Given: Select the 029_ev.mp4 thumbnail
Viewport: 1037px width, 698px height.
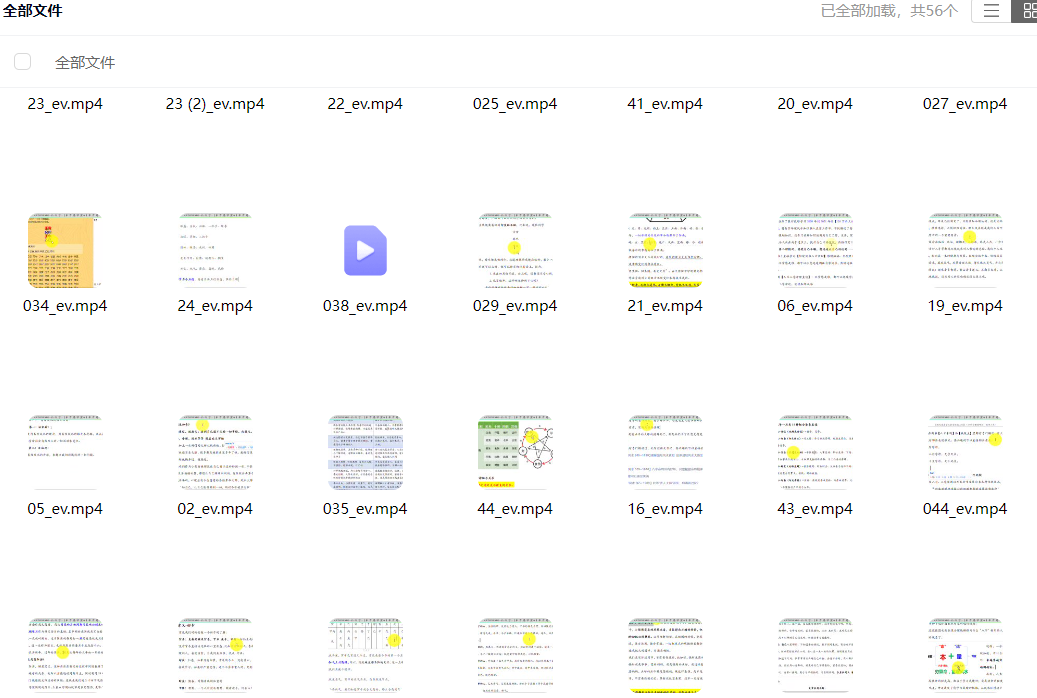Looking at the screenshot, I should pos(515,250).
